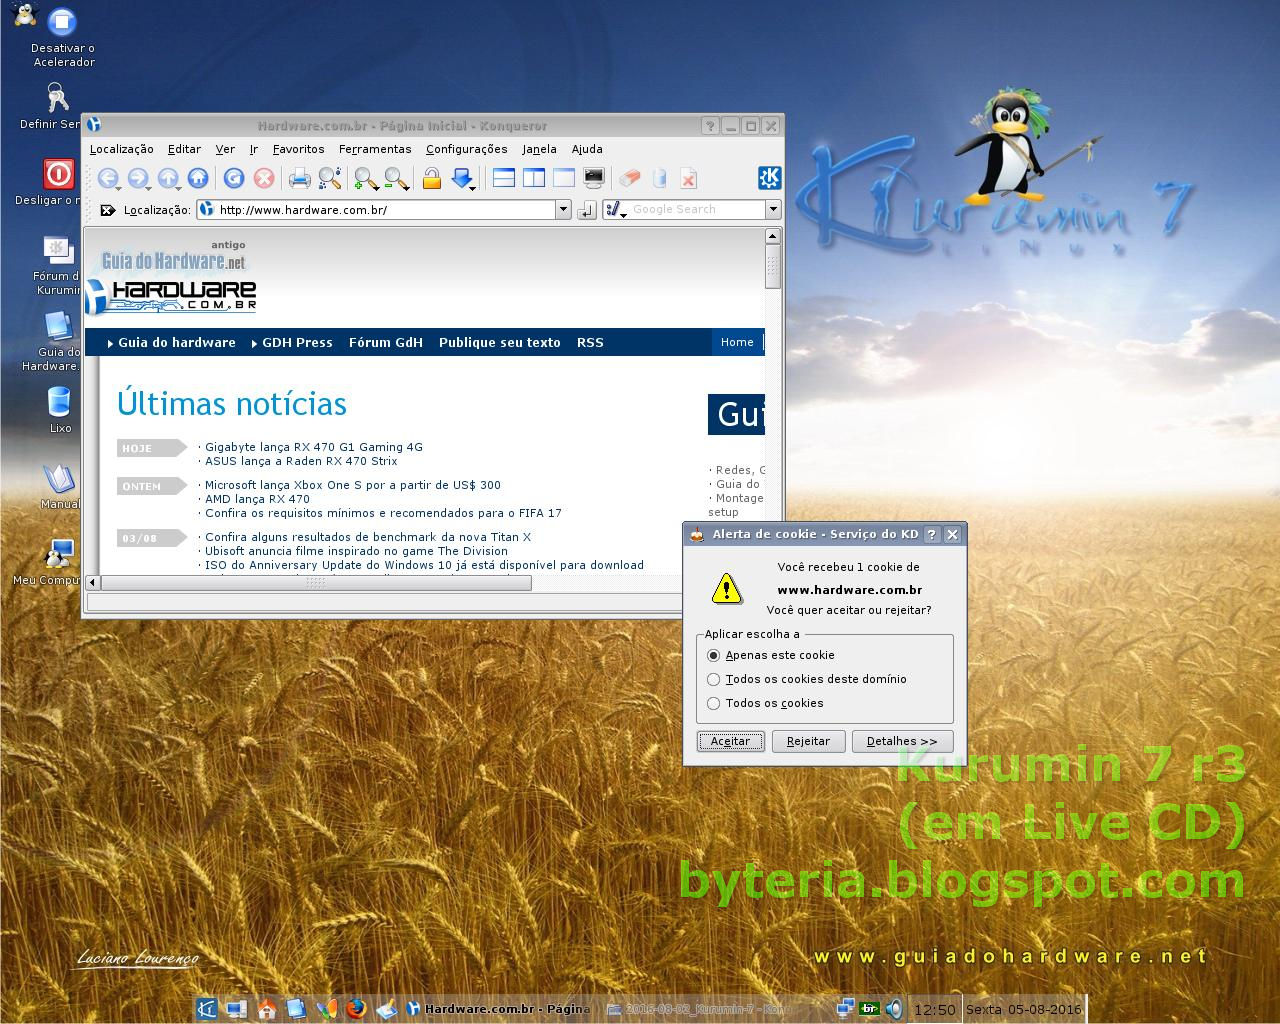Image resolution: width=1280 pixels, height=1024 pixels.
Task: Open the Favoritos menu in Konqueror
Action: (297, 149)
